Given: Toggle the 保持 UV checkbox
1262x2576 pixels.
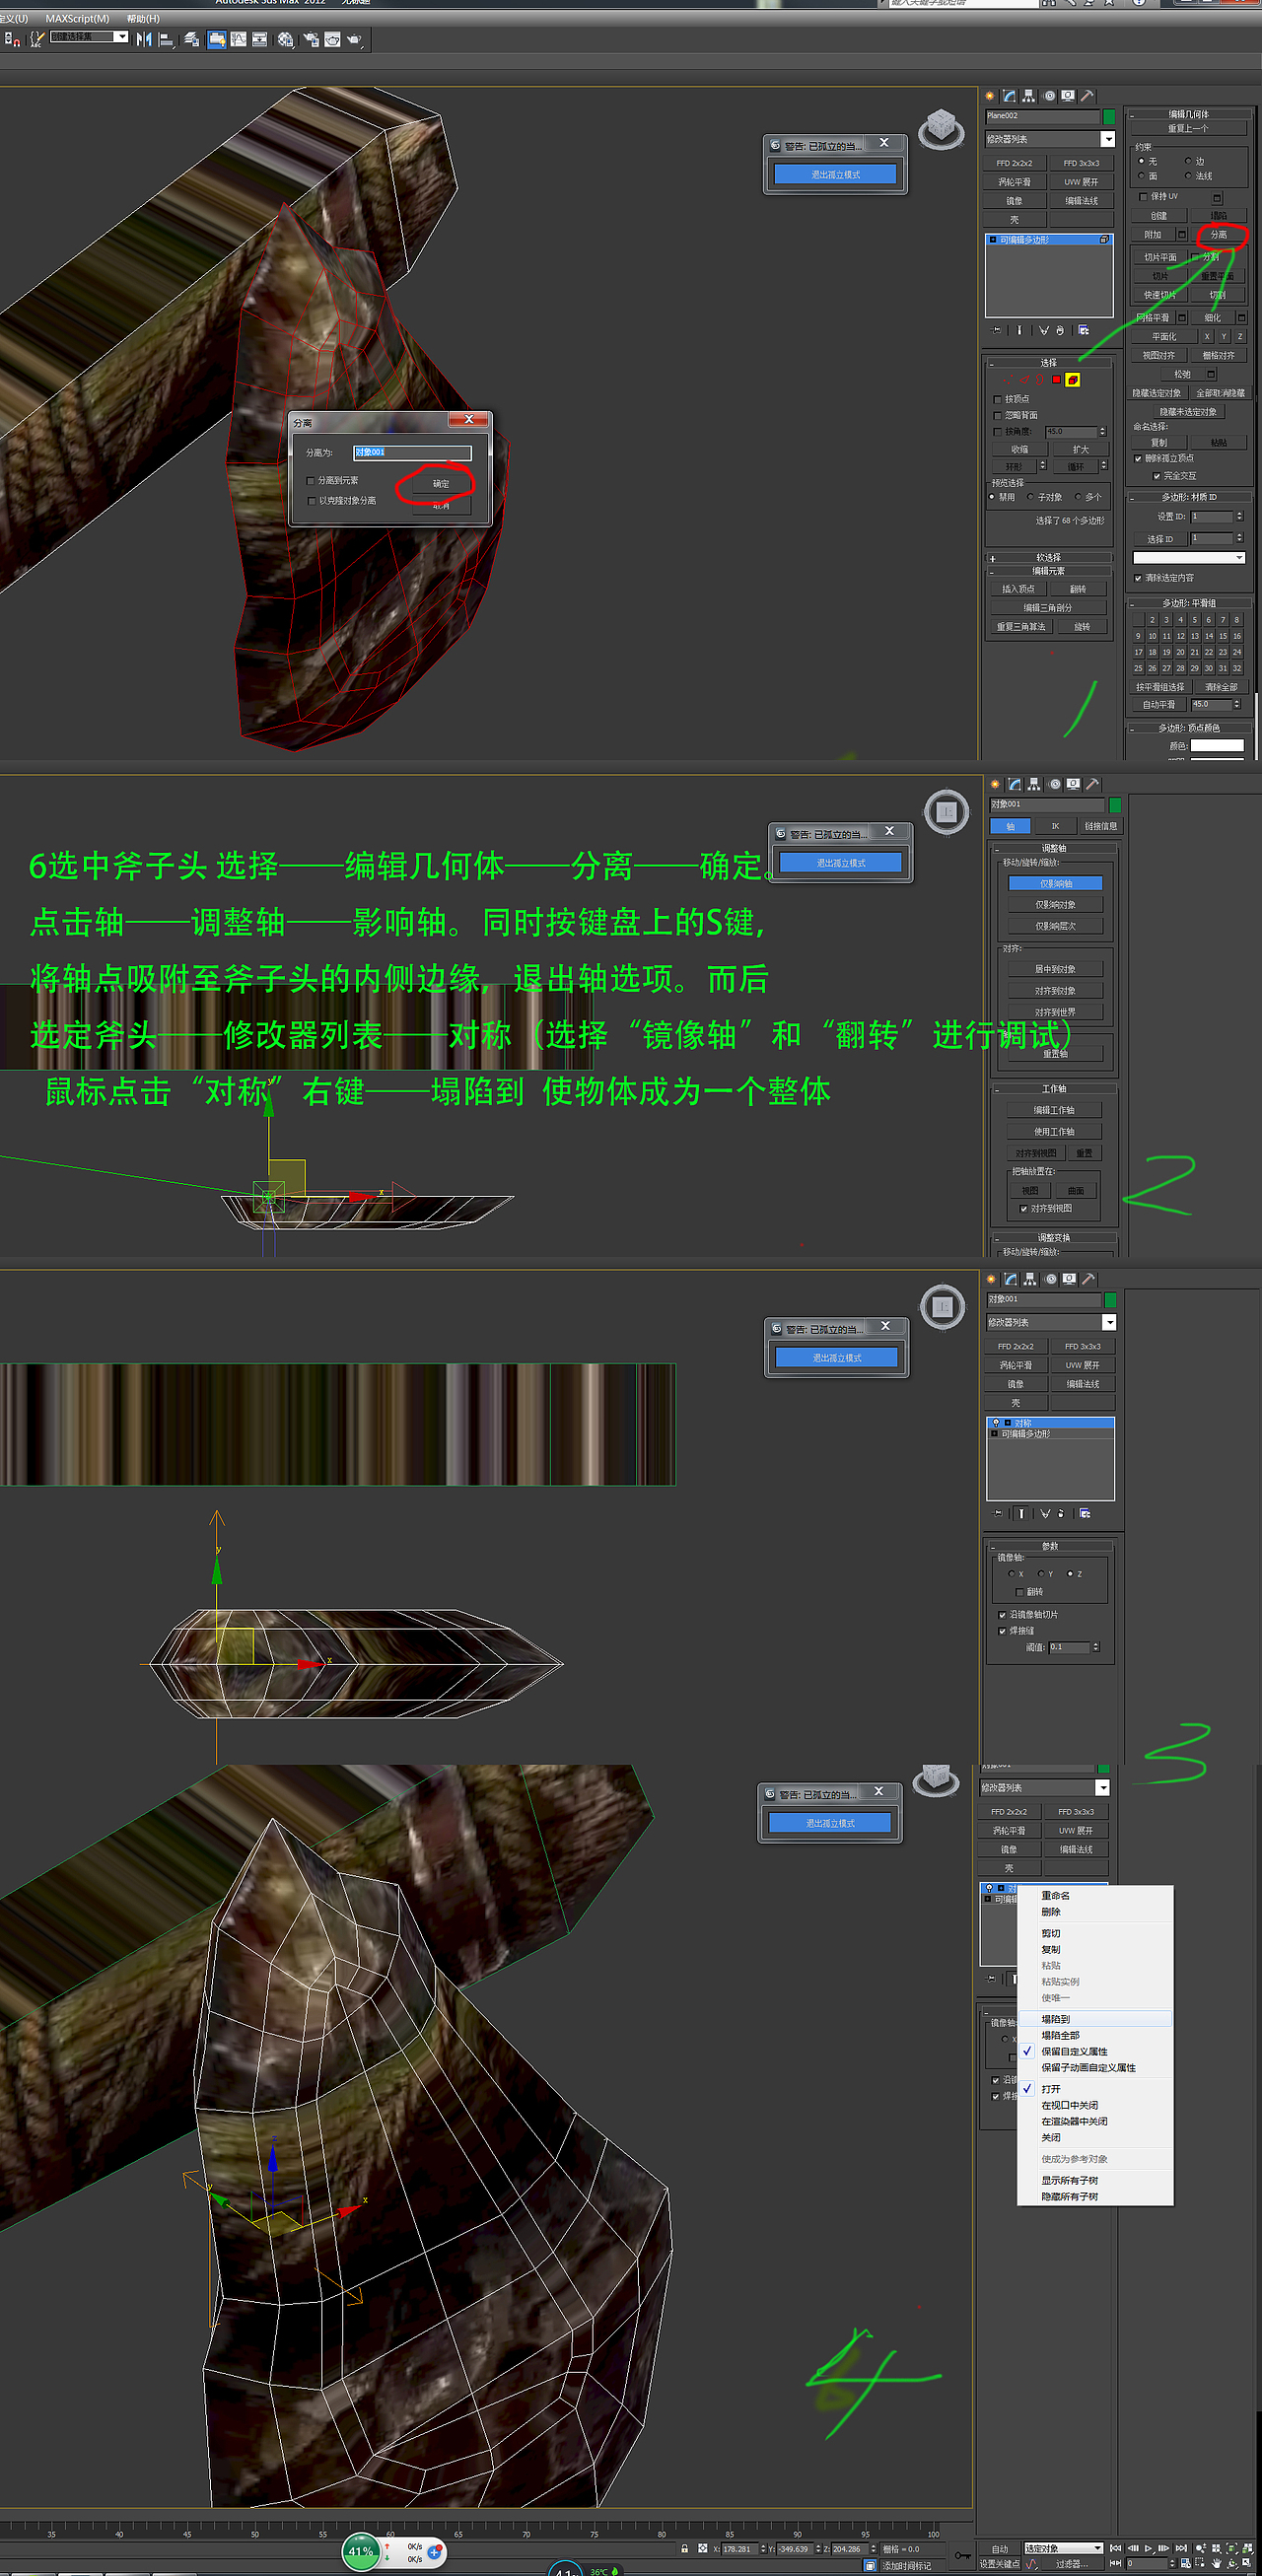Looking at the screenshot, I should (1144, 197).
